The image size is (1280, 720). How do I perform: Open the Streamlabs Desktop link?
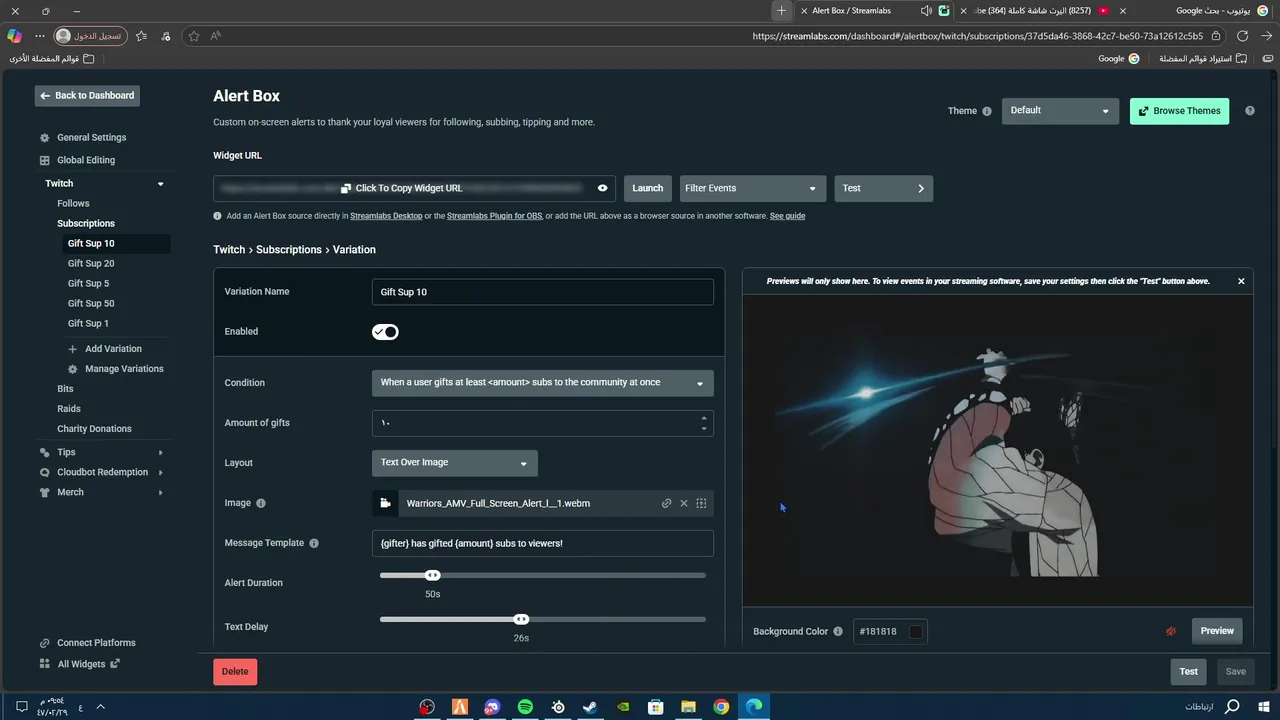386,216
